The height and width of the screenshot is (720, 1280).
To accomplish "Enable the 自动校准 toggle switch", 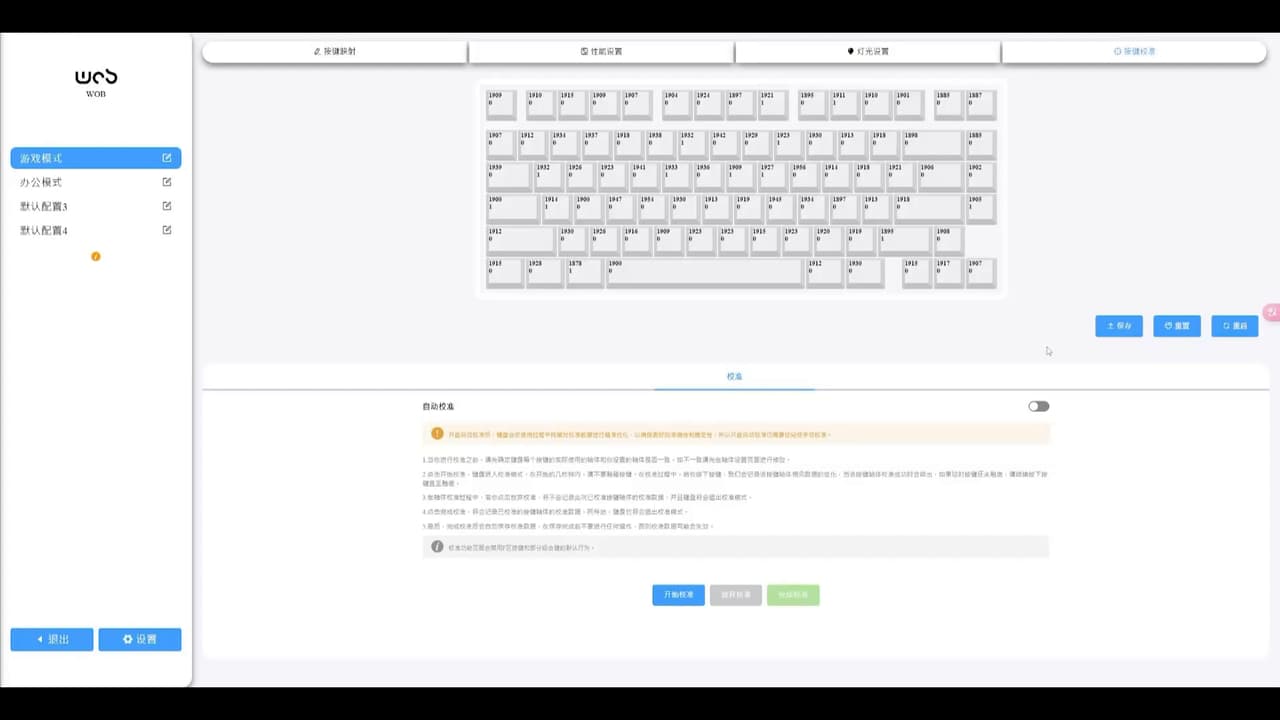I will coord(1038,407).
